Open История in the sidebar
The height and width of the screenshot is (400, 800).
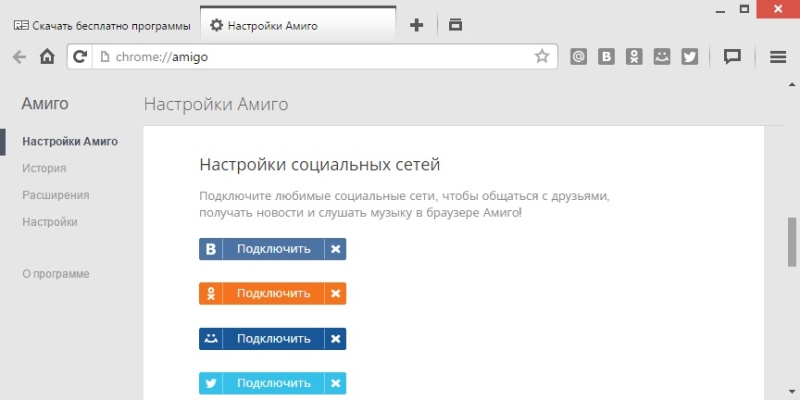44,168
